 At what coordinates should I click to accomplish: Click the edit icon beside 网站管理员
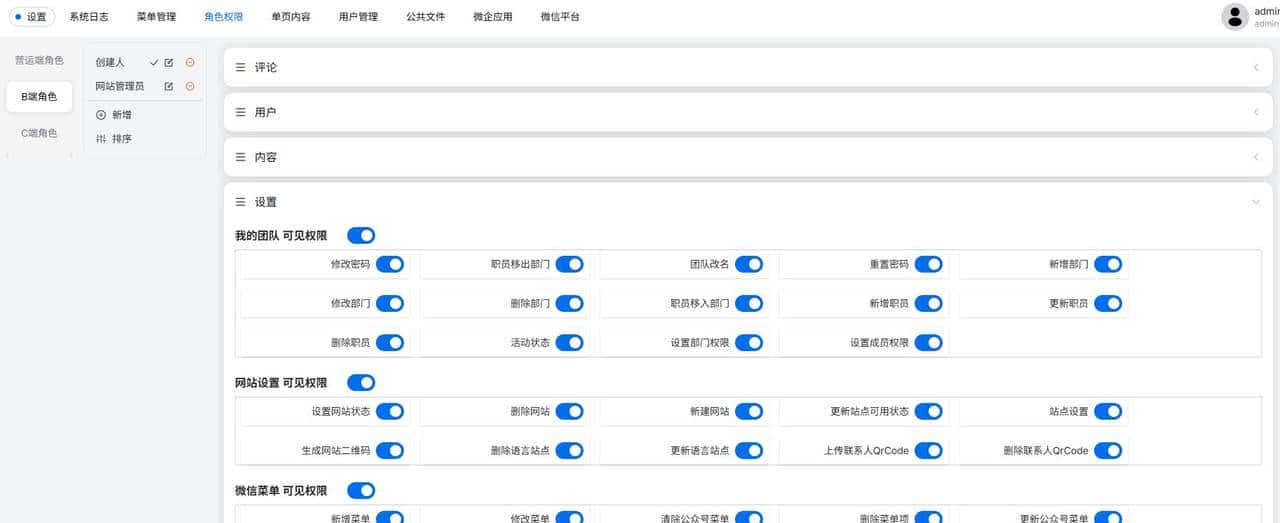[x=169, y=87]
